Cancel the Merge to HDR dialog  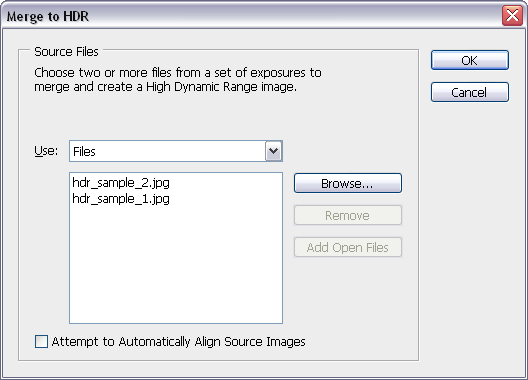470,92
